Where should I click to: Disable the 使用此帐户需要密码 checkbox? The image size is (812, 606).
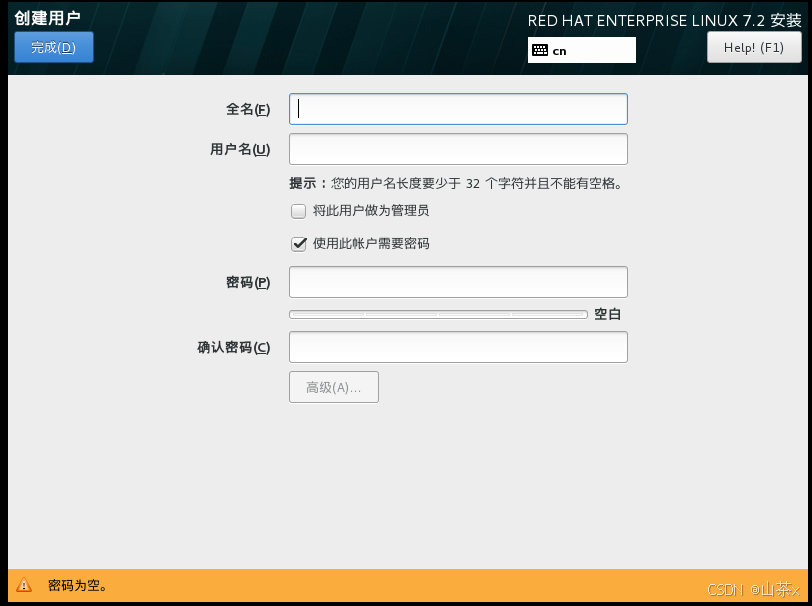click(298, 244)
